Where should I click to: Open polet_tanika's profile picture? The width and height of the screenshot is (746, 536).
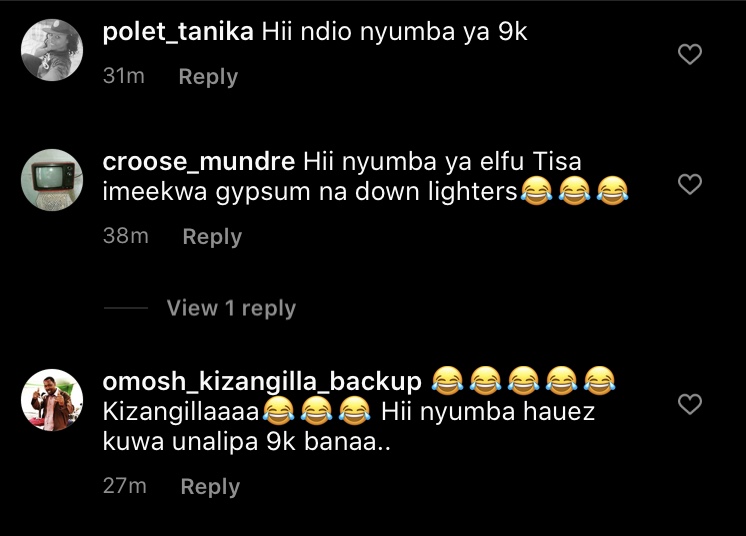coord(52,50)
